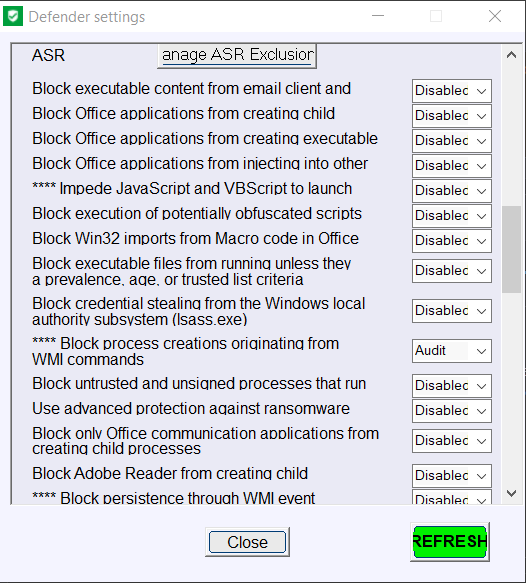
Task: Click 'Block Office applications from creating child' label
Action: coord(184,114)
